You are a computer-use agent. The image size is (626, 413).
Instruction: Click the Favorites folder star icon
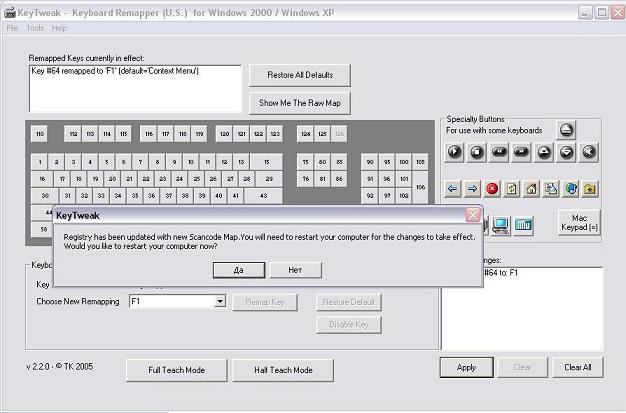590,189
